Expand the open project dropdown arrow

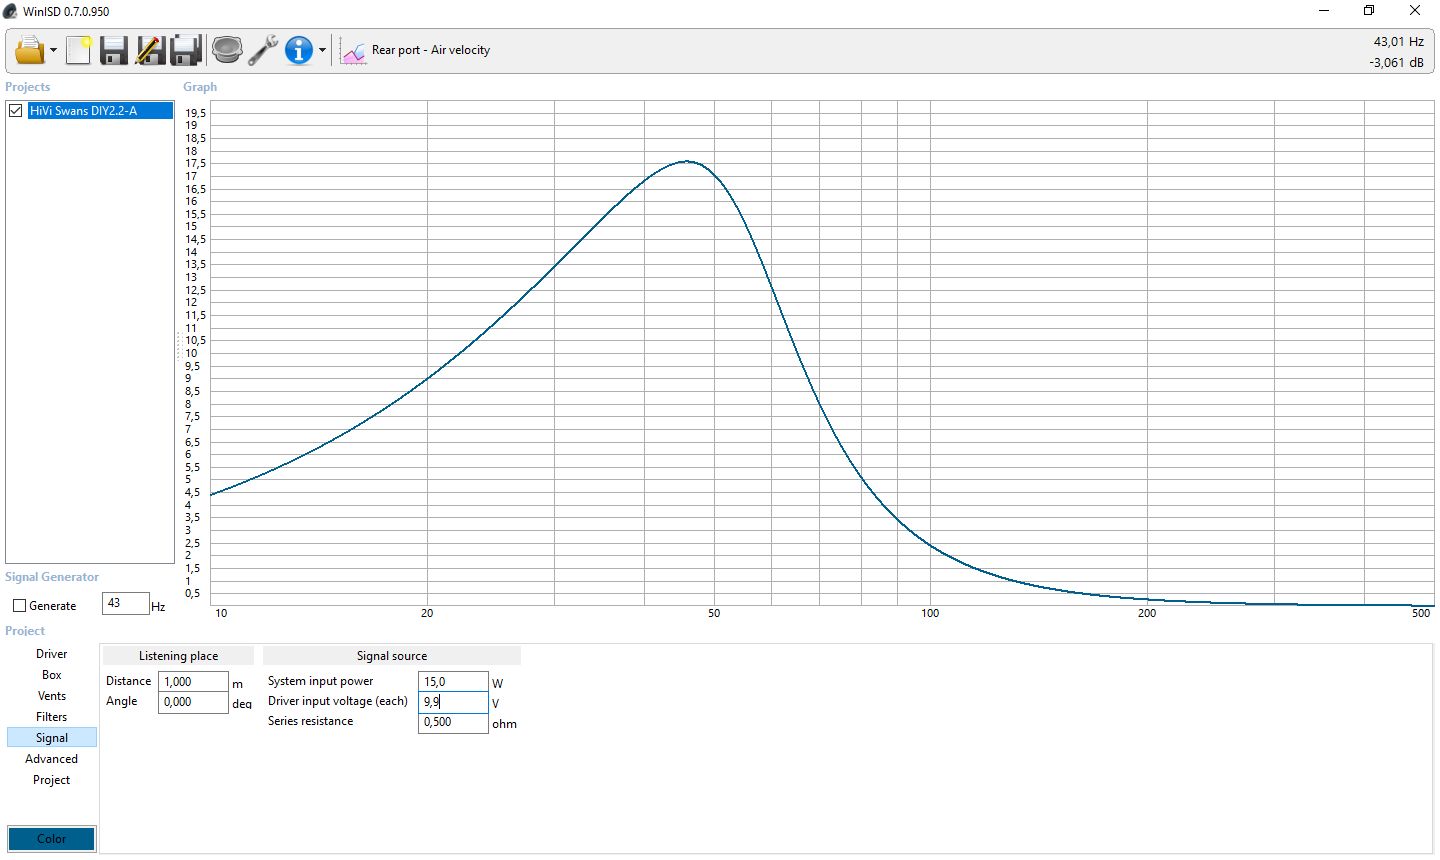point(53,51)
